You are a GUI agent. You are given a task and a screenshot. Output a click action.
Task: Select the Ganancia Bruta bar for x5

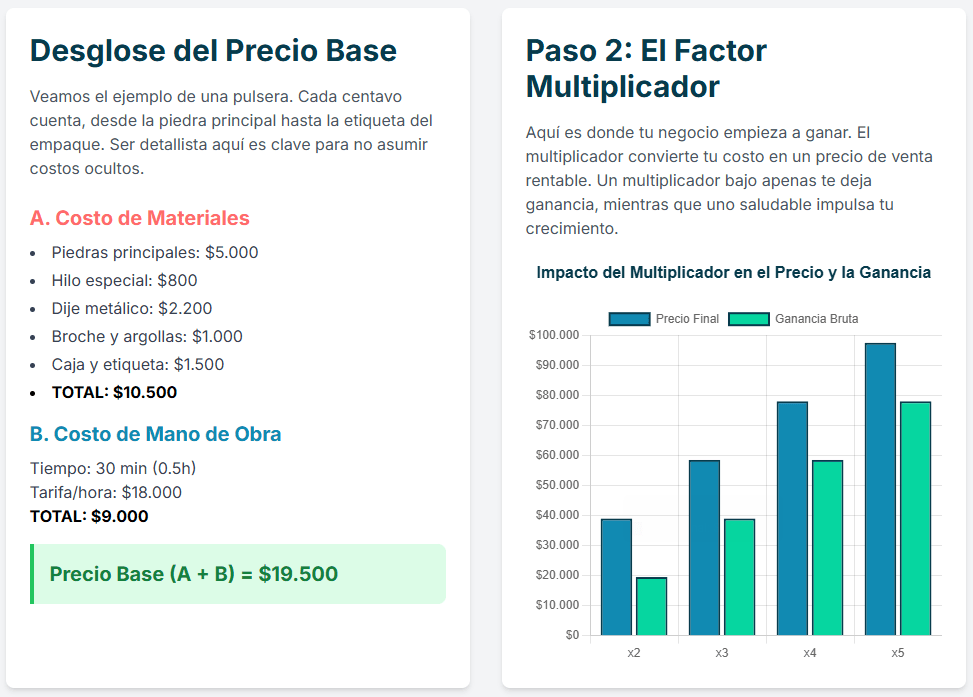tap(915, 518)
